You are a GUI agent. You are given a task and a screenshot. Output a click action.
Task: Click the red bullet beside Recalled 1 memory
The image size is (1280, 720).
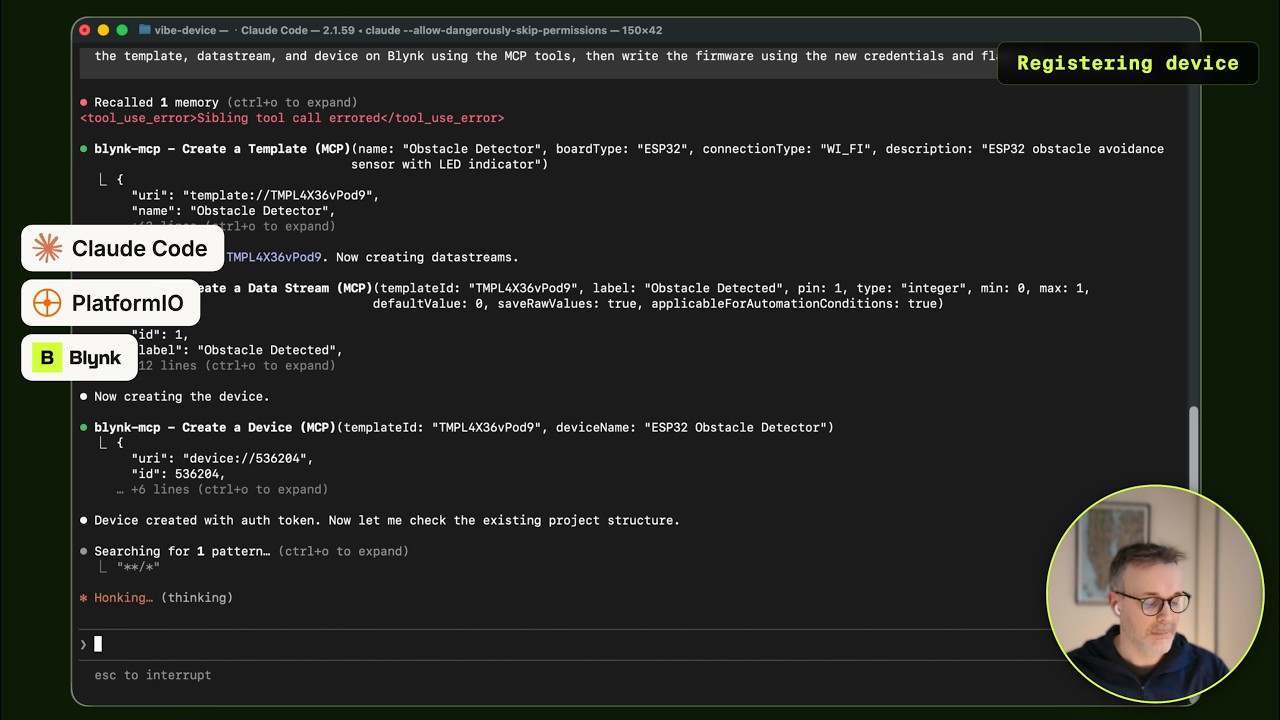pyautogui.click(x=84, y=102)
